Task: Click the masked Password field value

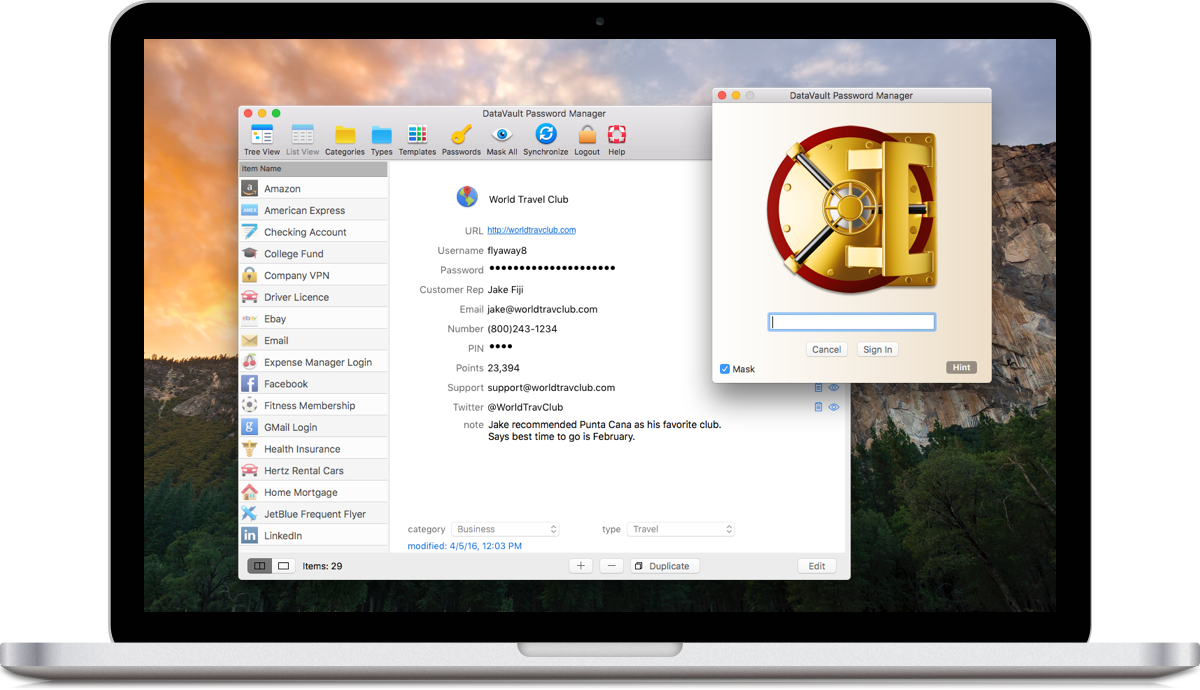Action: pos(551,269)
